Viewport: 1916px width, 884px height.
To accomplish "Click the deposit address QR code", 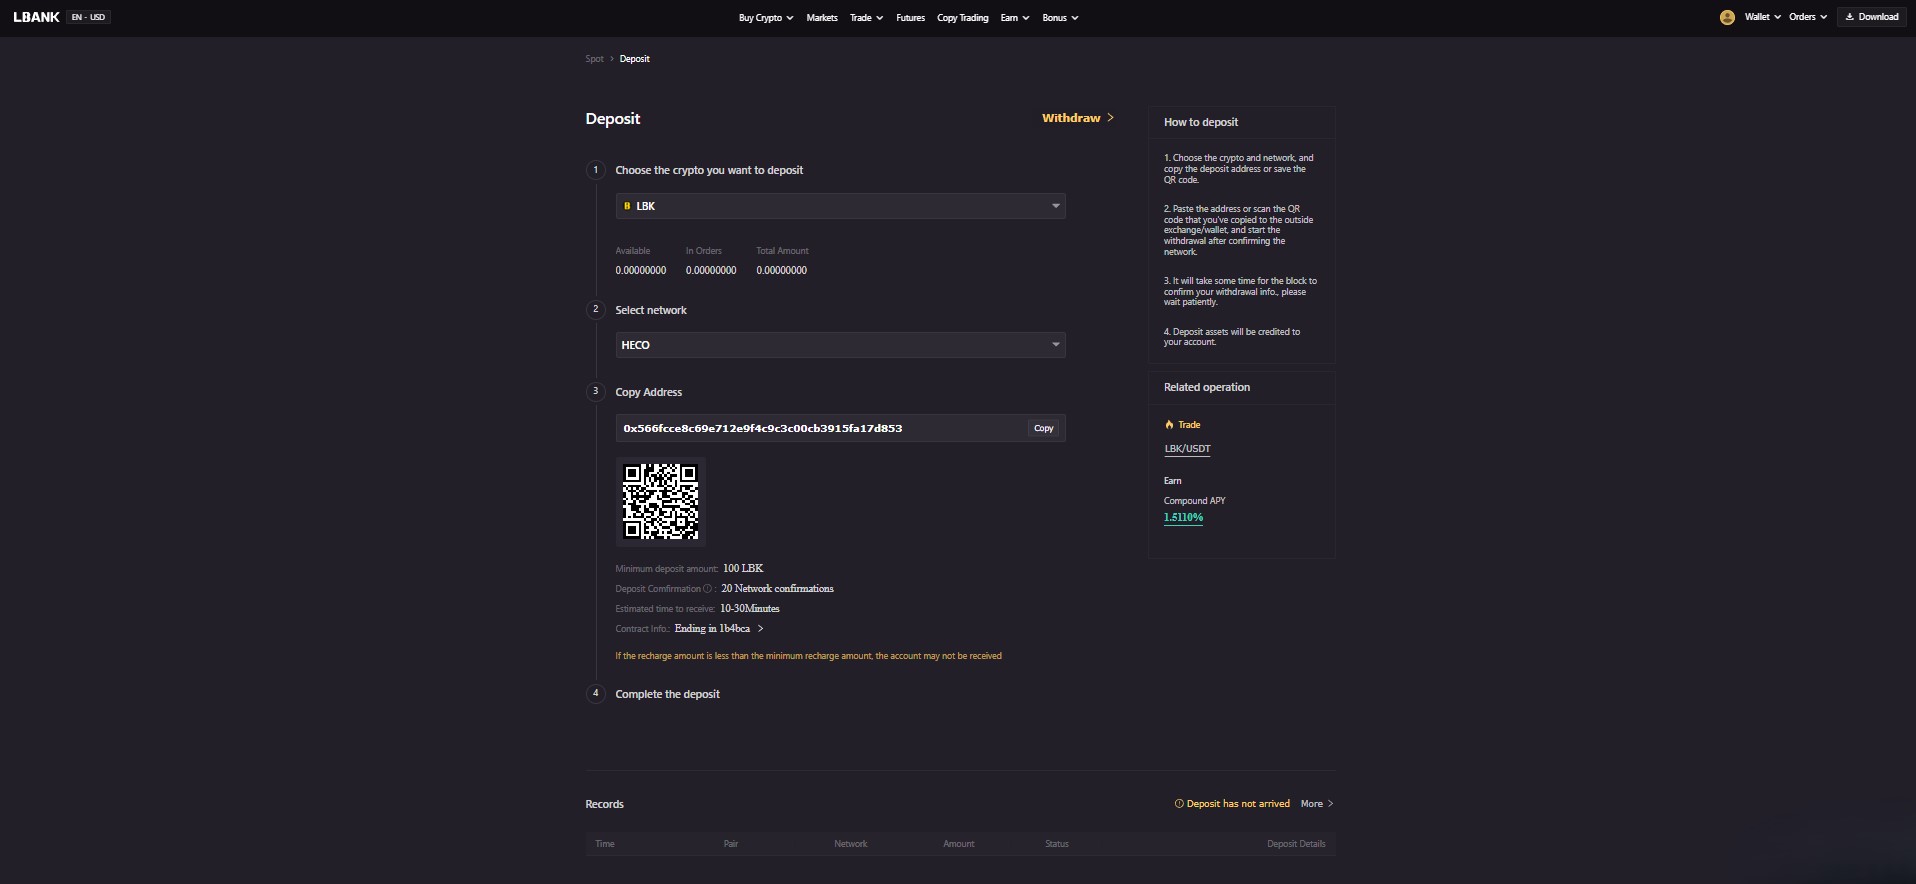I will [x=660, y=502].
